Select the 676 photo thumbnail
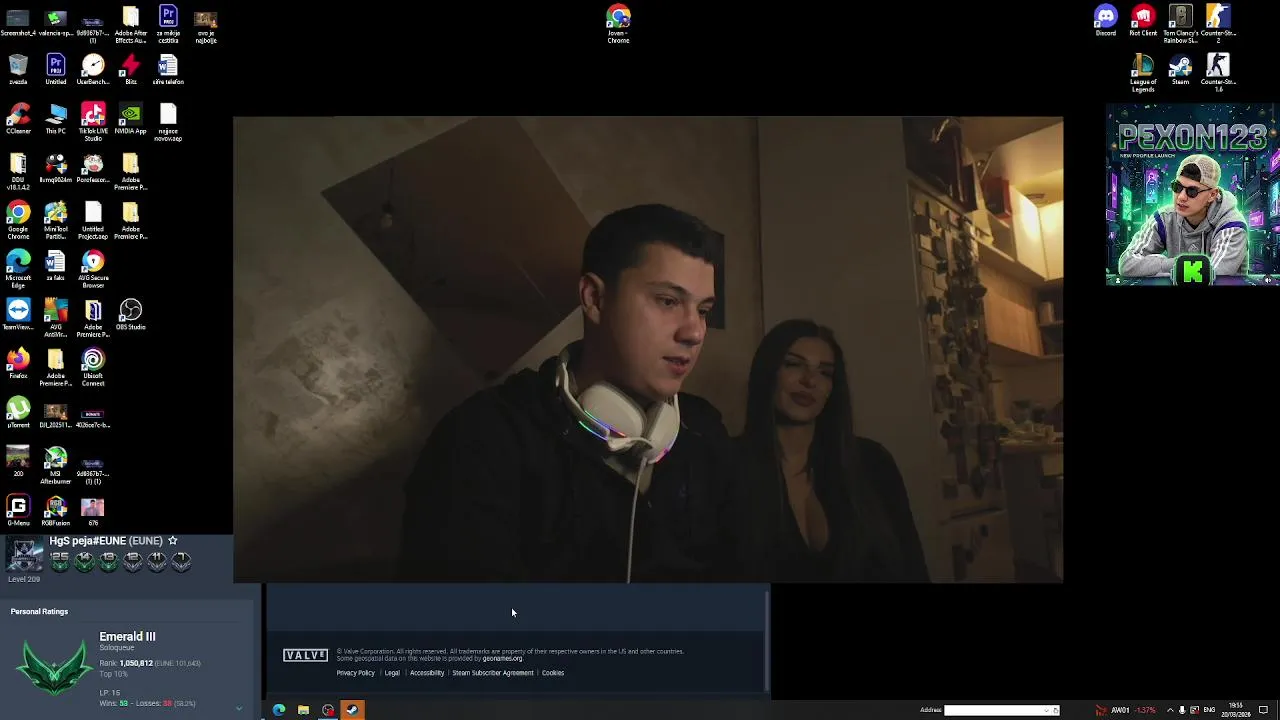1280x720 pixels. pyautogui.click(x=93, y=510)
